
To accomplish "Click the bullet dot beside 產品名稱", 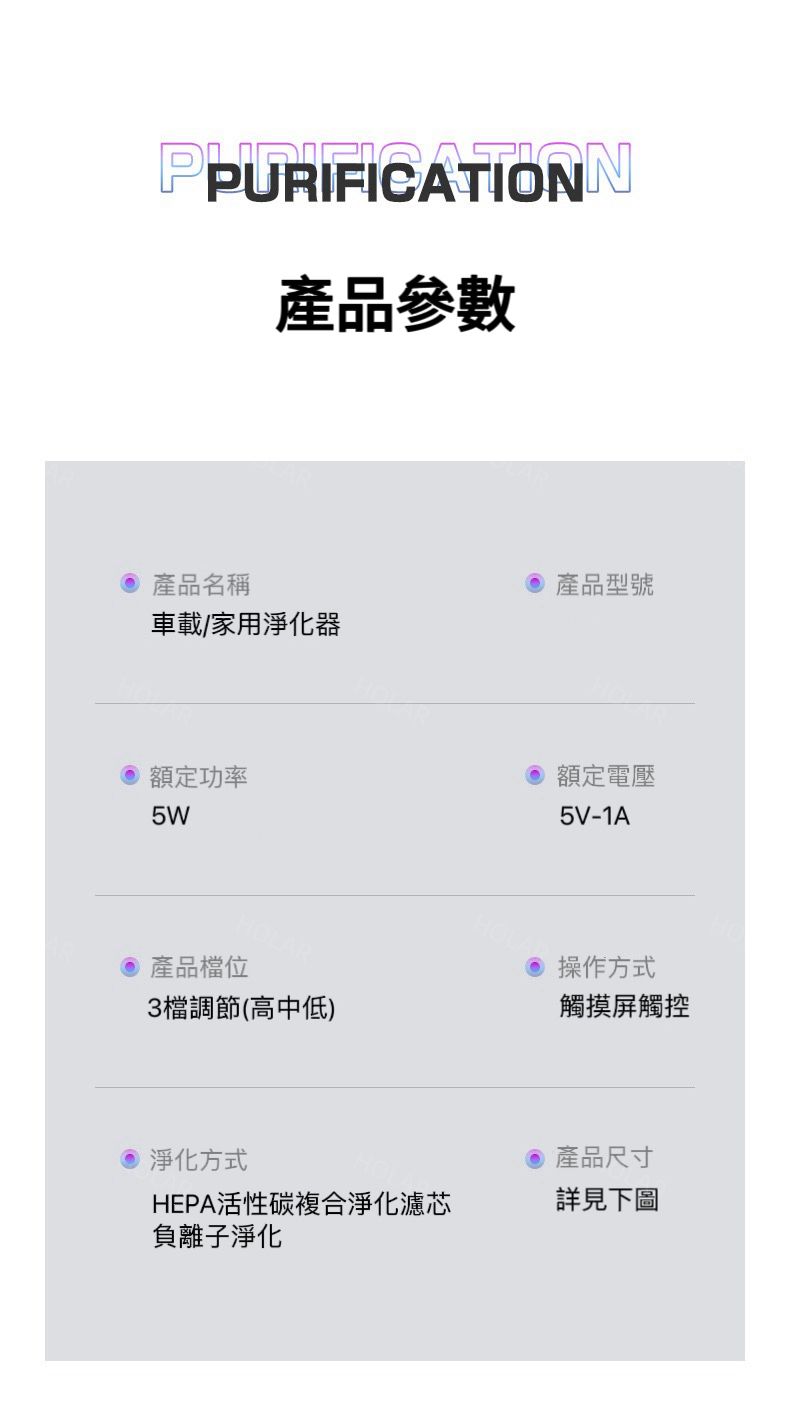I will [129, 583].
